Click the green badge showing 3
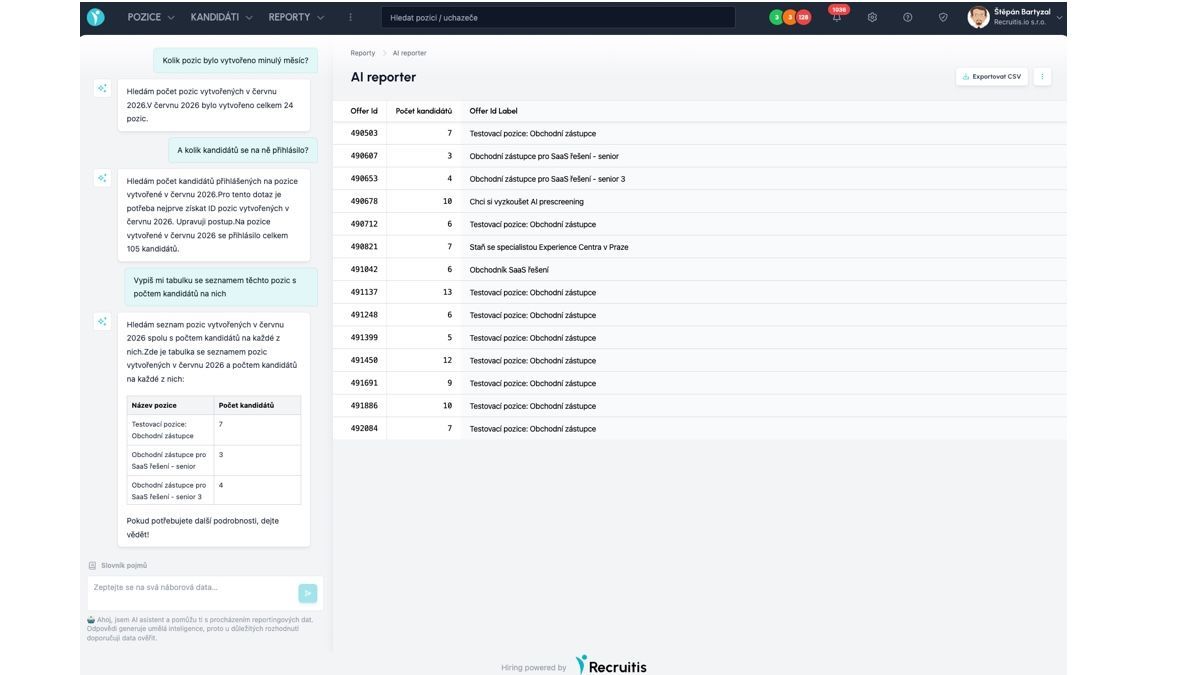1200x675 pixels. click(x=776, y=17)
